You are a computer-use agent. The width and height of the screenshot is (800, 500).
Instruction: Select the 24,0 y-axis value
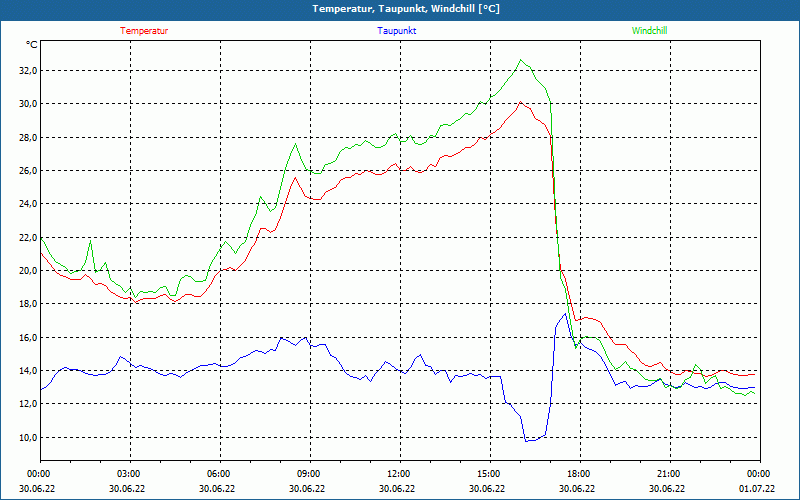click(x=28, y=204)
